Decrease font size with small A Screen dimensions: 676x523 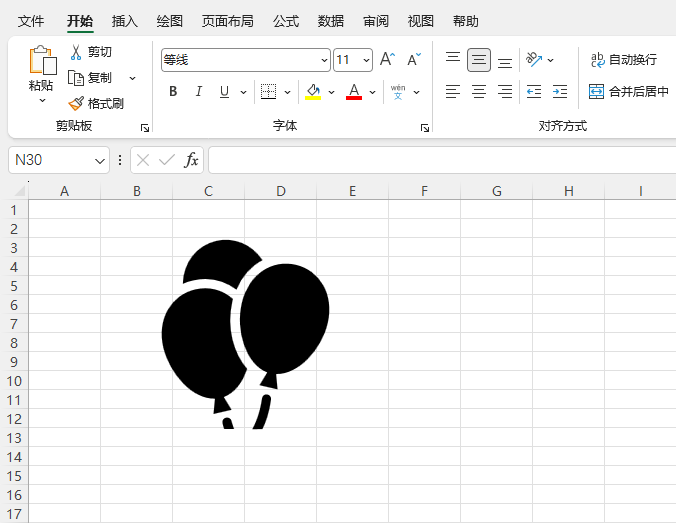click(x=414, y=59)
